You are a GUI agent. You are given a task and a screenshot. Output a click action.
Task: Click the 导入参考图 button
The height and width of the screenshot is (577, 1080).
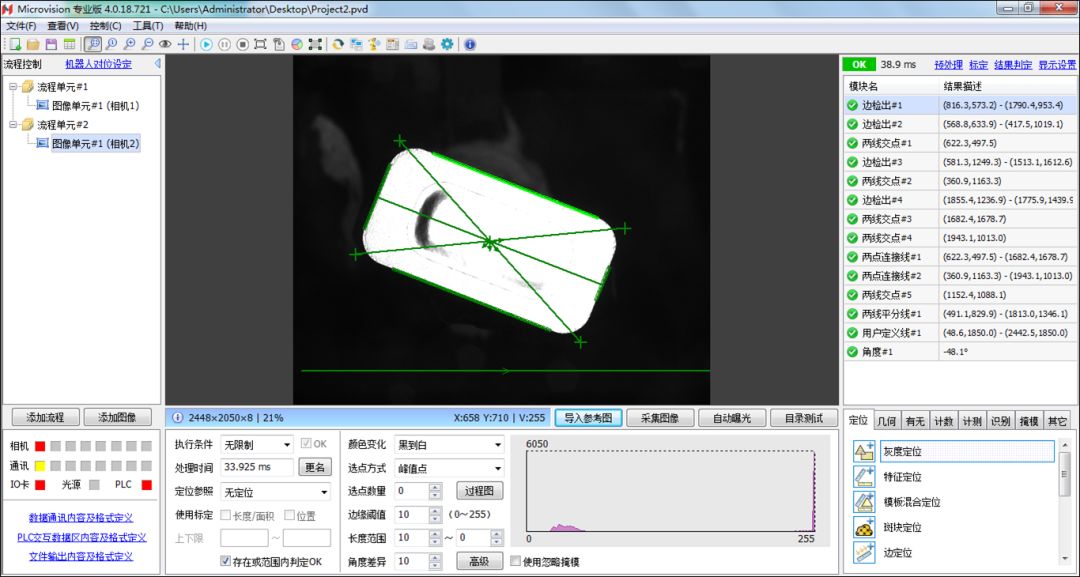(x=588, y=417)
